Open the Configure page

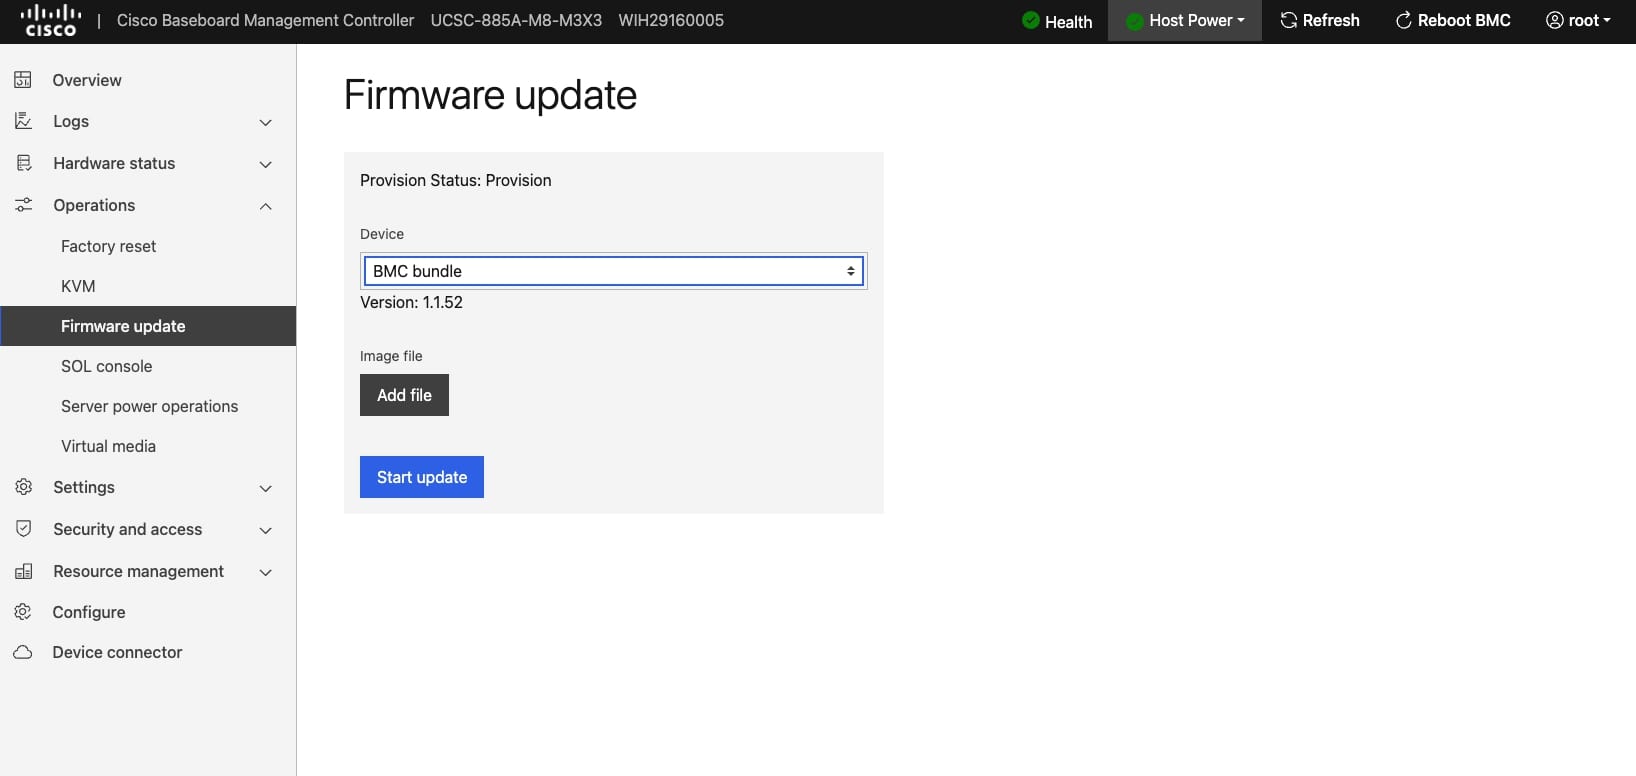click(x=89, y=612)
